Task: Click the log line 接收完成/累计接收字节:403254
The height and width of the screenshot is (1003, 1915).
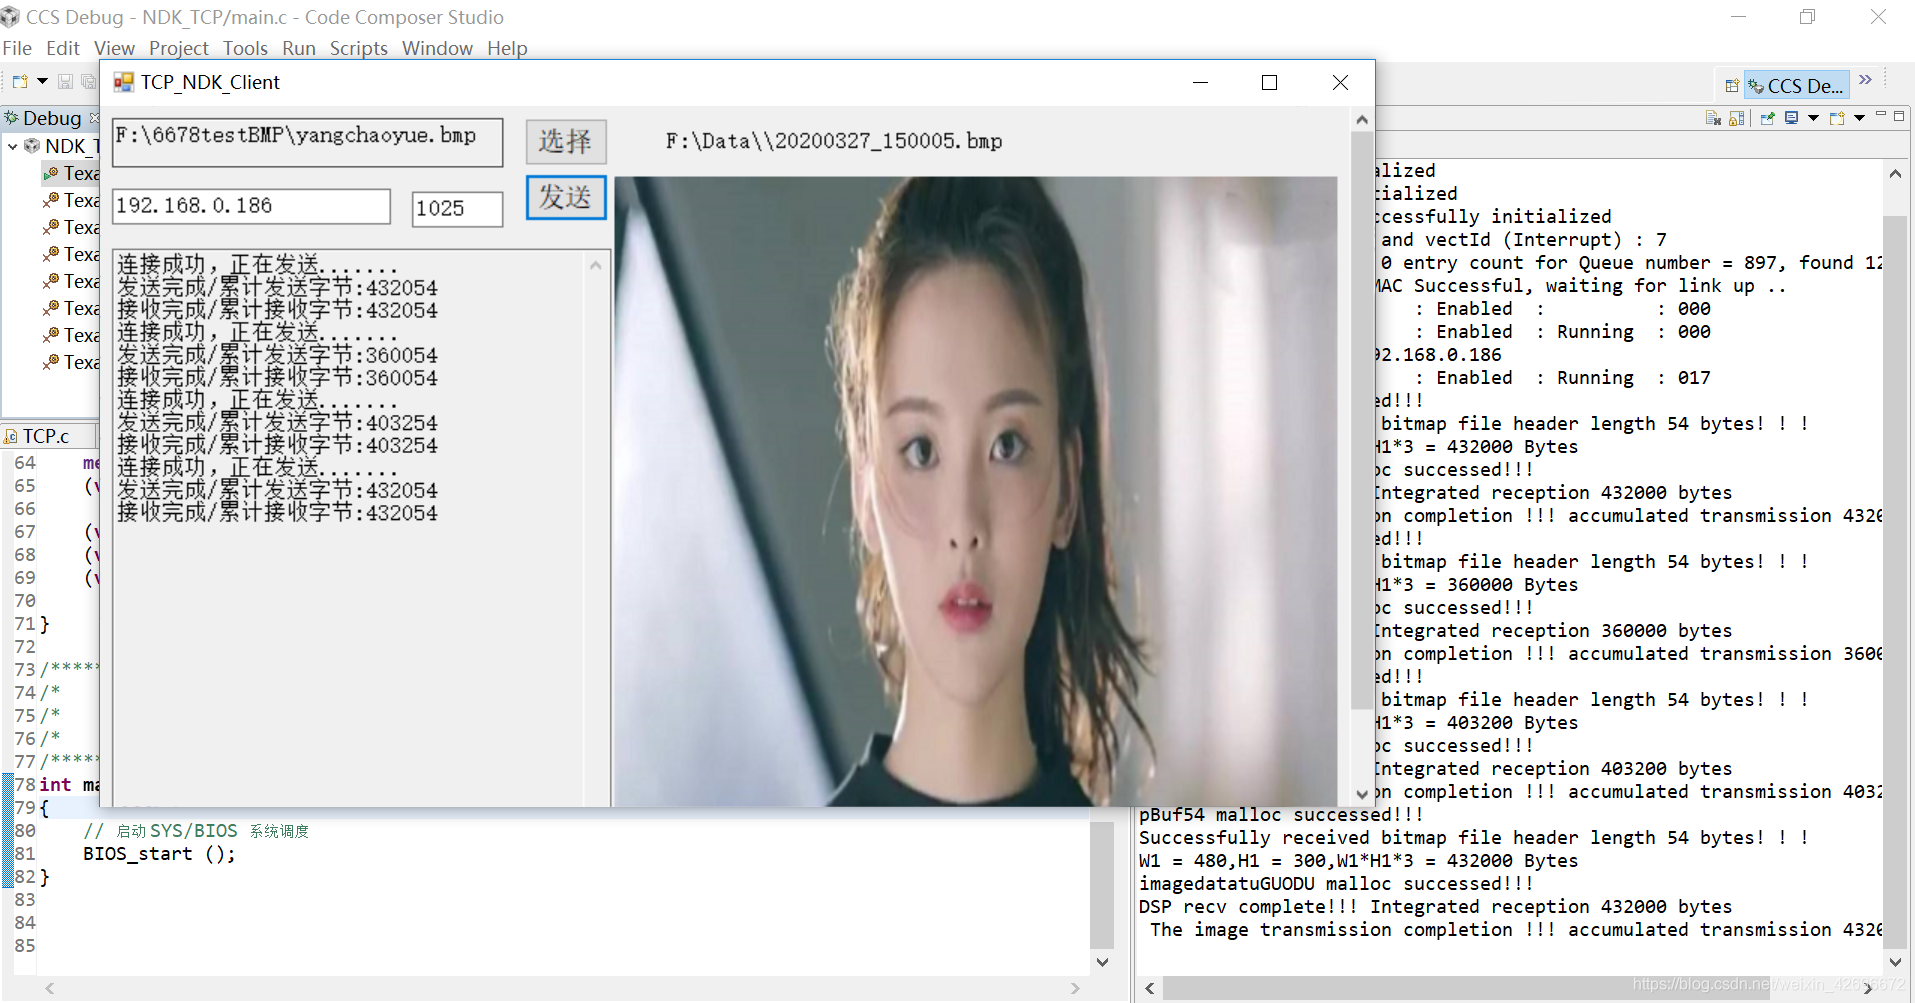Action: tap(277, 445)
